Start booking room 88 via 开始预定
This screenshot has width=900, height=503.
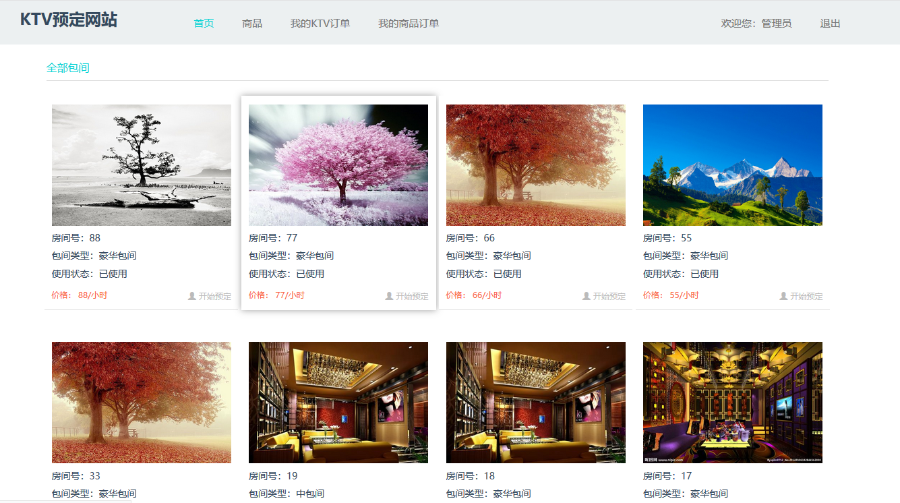tap(215, 296)
